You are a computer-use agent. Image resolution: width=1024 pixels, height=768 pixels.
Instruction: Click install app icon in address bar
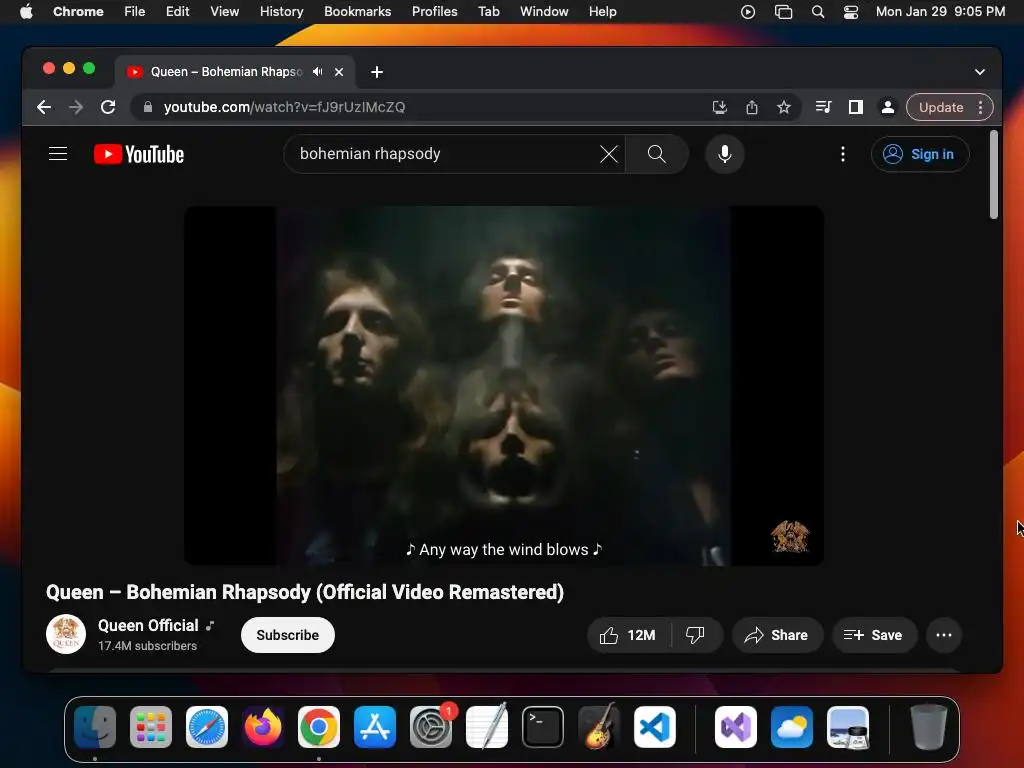point(720,107)
